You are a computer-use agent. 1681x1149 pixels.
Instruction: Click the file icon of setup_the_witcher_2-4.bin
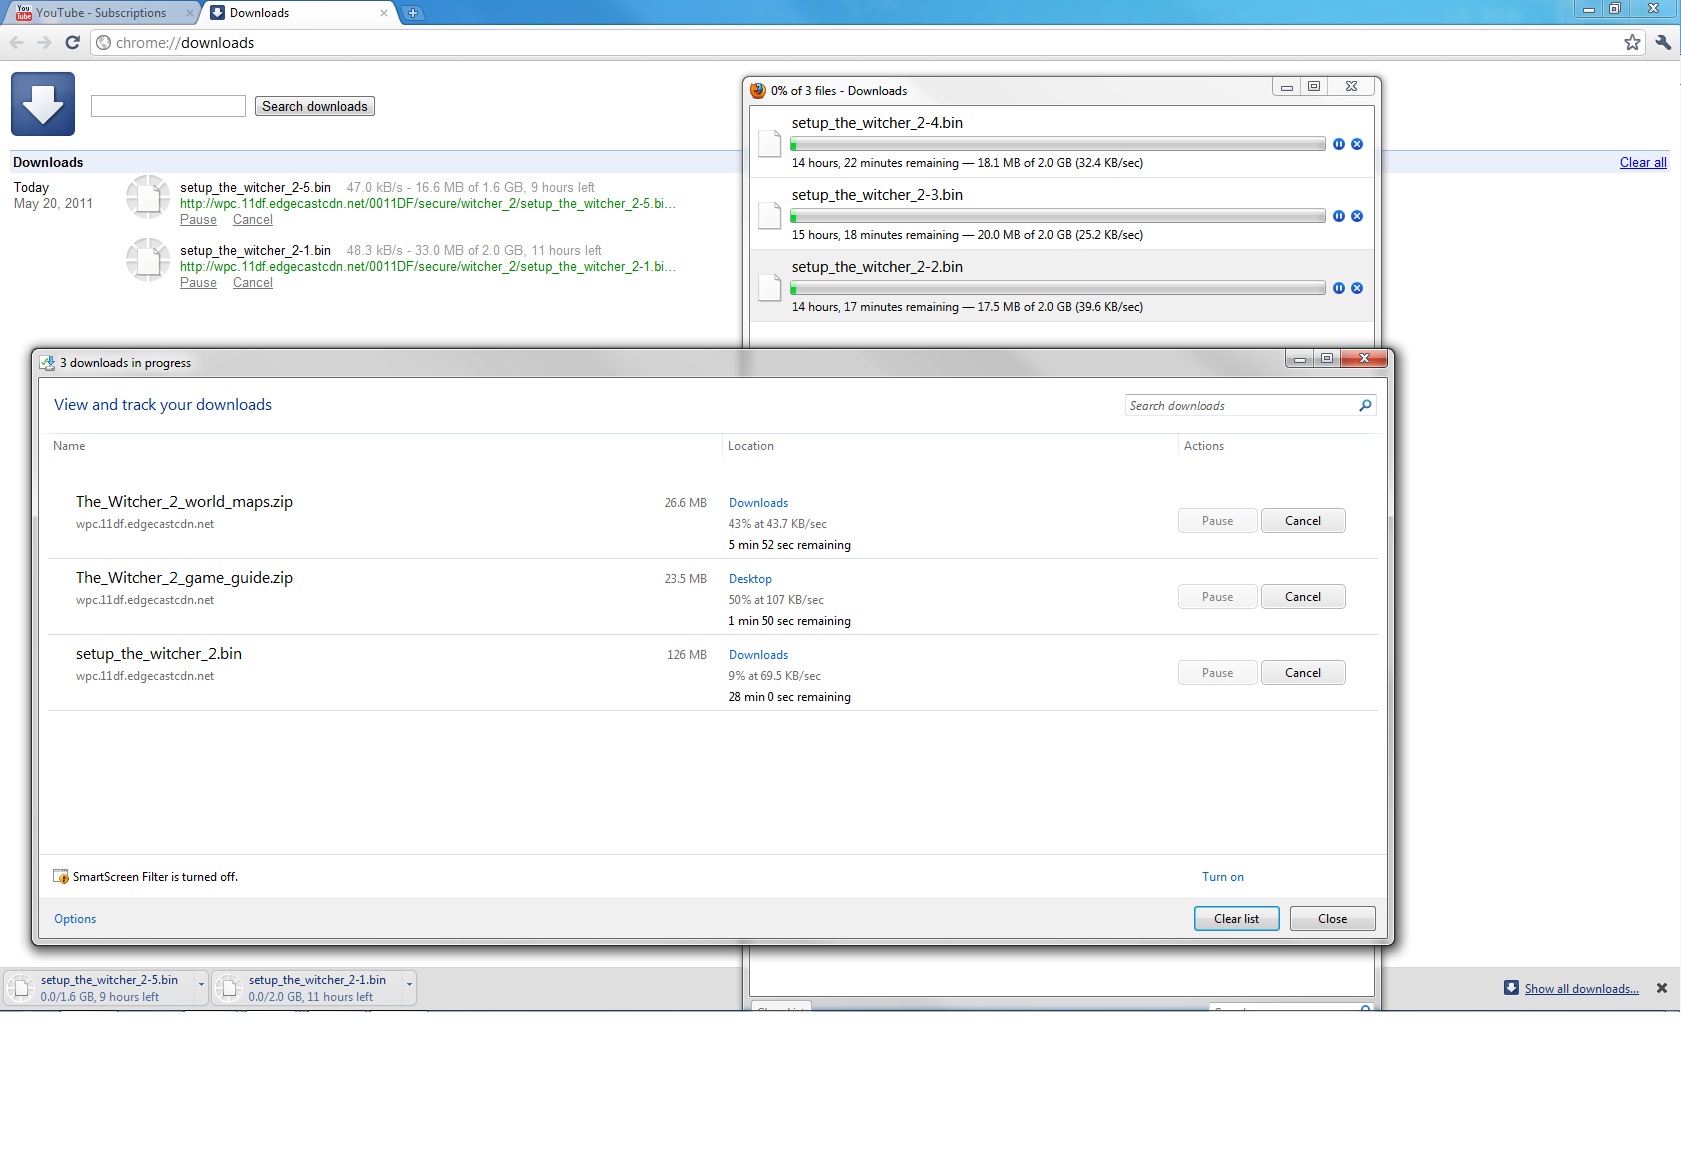tap(770, 144)
